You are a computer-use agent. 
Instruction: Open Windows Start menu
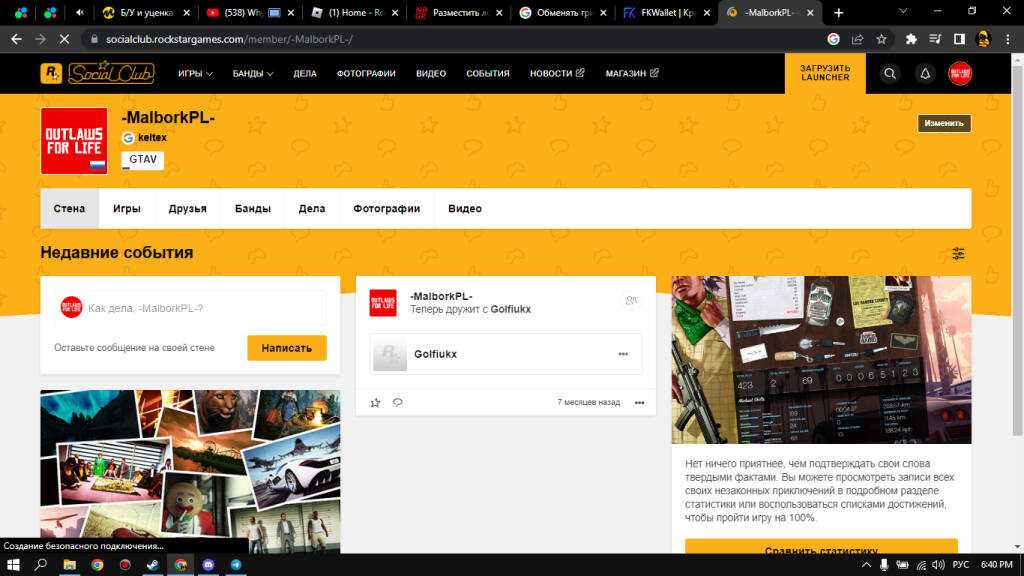click(13, 564)
